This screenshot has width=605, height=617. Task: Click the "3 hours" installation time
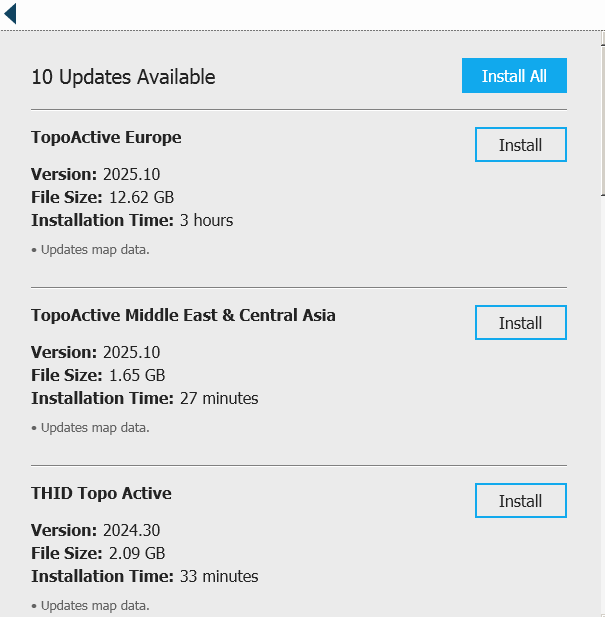click(206, 220)
